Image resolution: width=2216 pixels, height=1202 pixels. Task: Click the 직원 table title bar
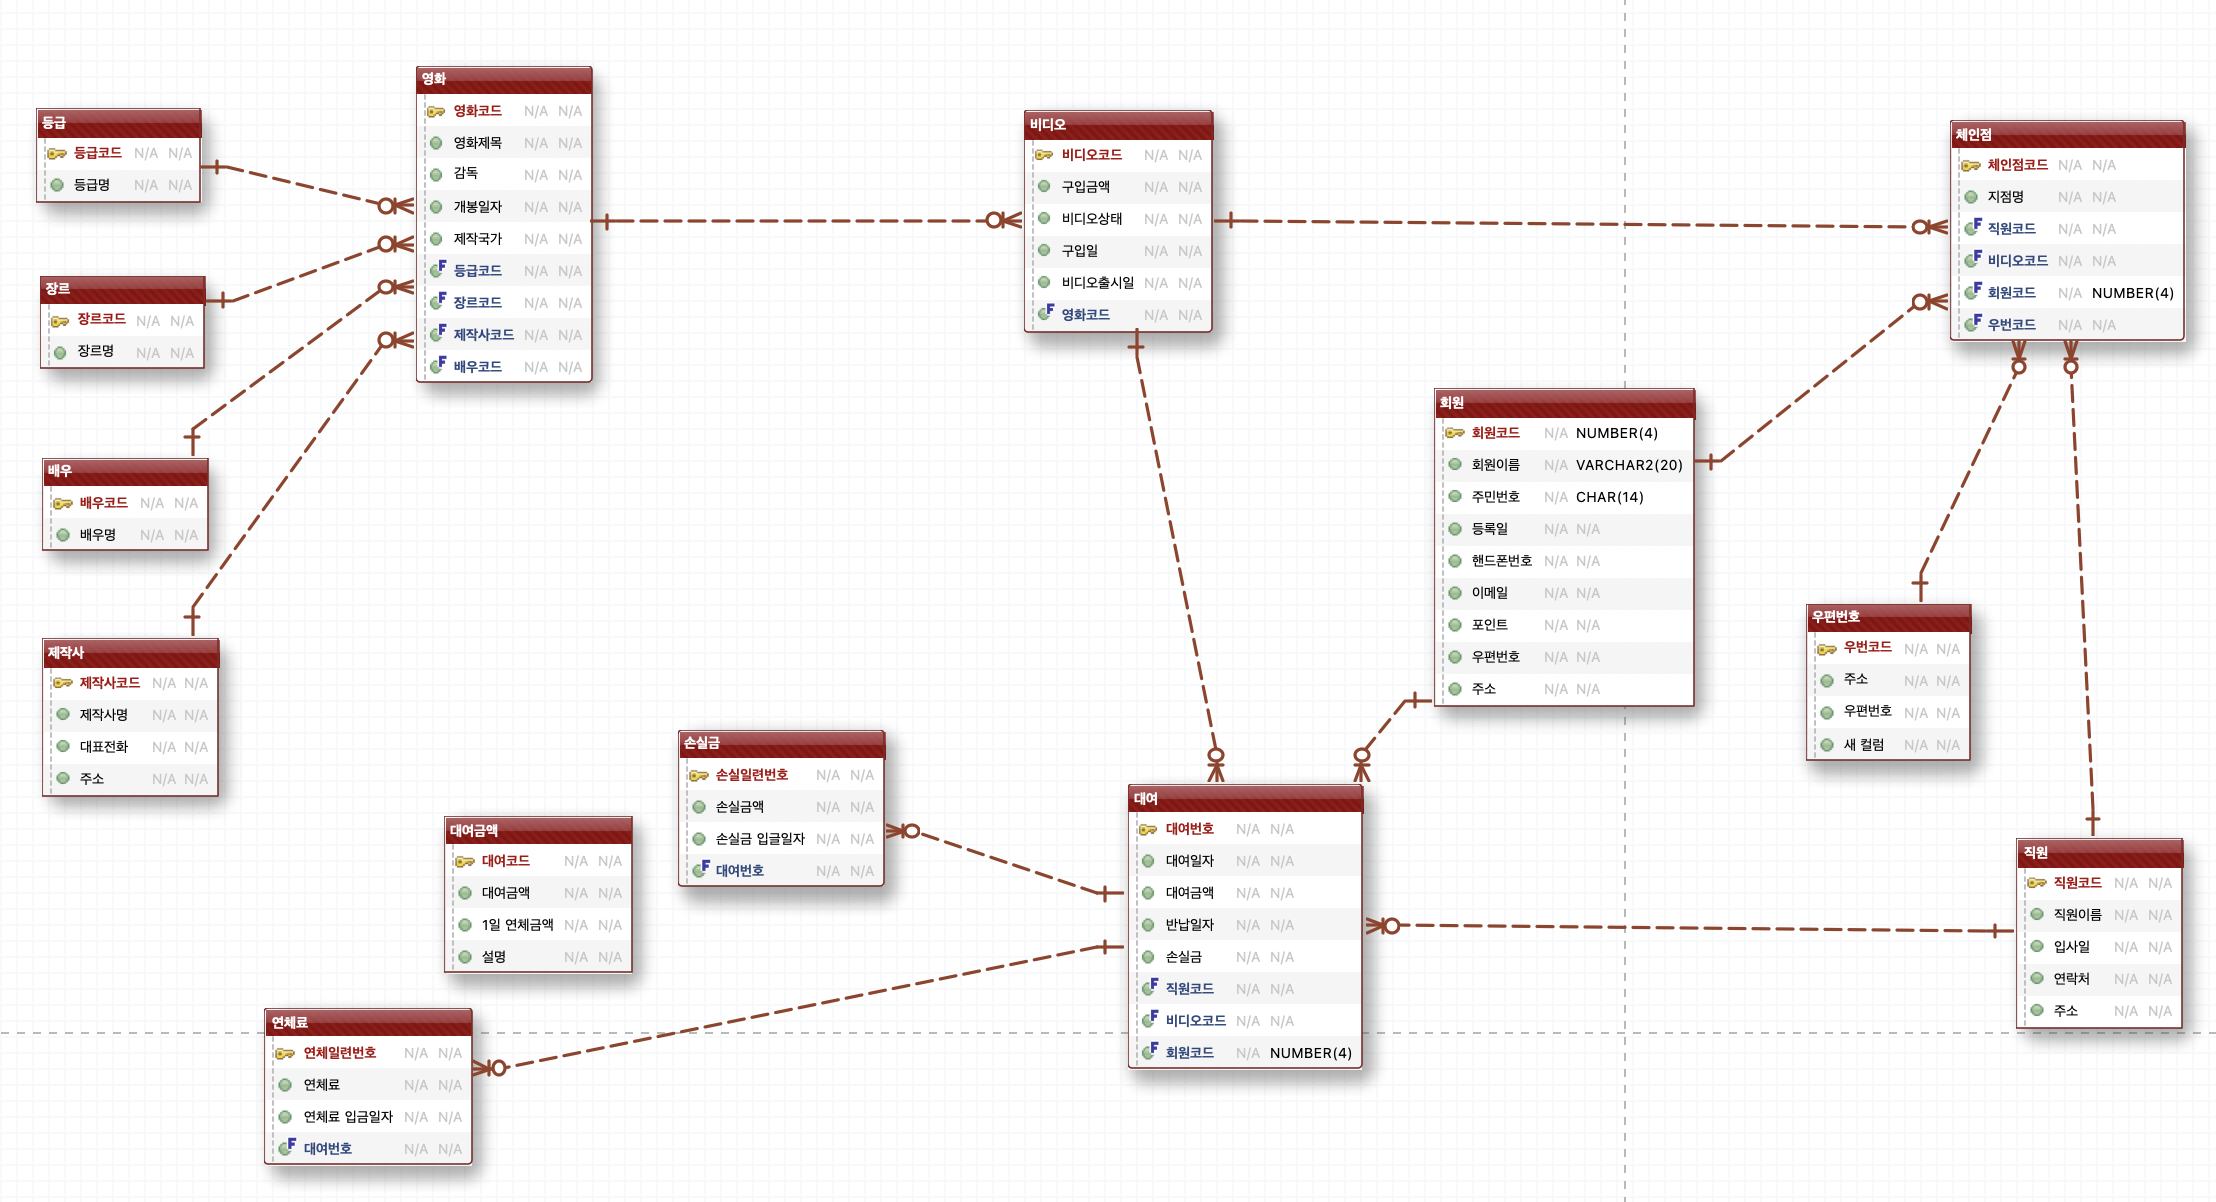coord(2098,852)
